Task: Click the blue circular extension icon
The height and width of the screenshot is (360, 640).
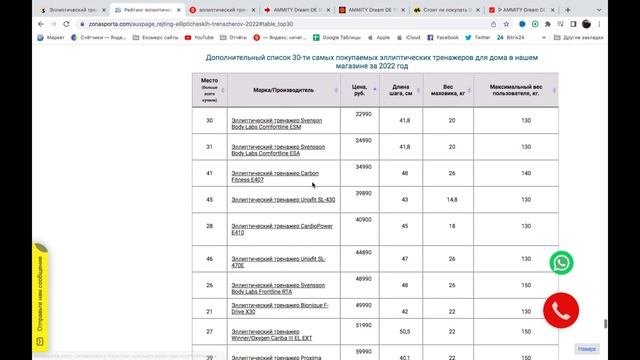Action: (x=522, y=24)
